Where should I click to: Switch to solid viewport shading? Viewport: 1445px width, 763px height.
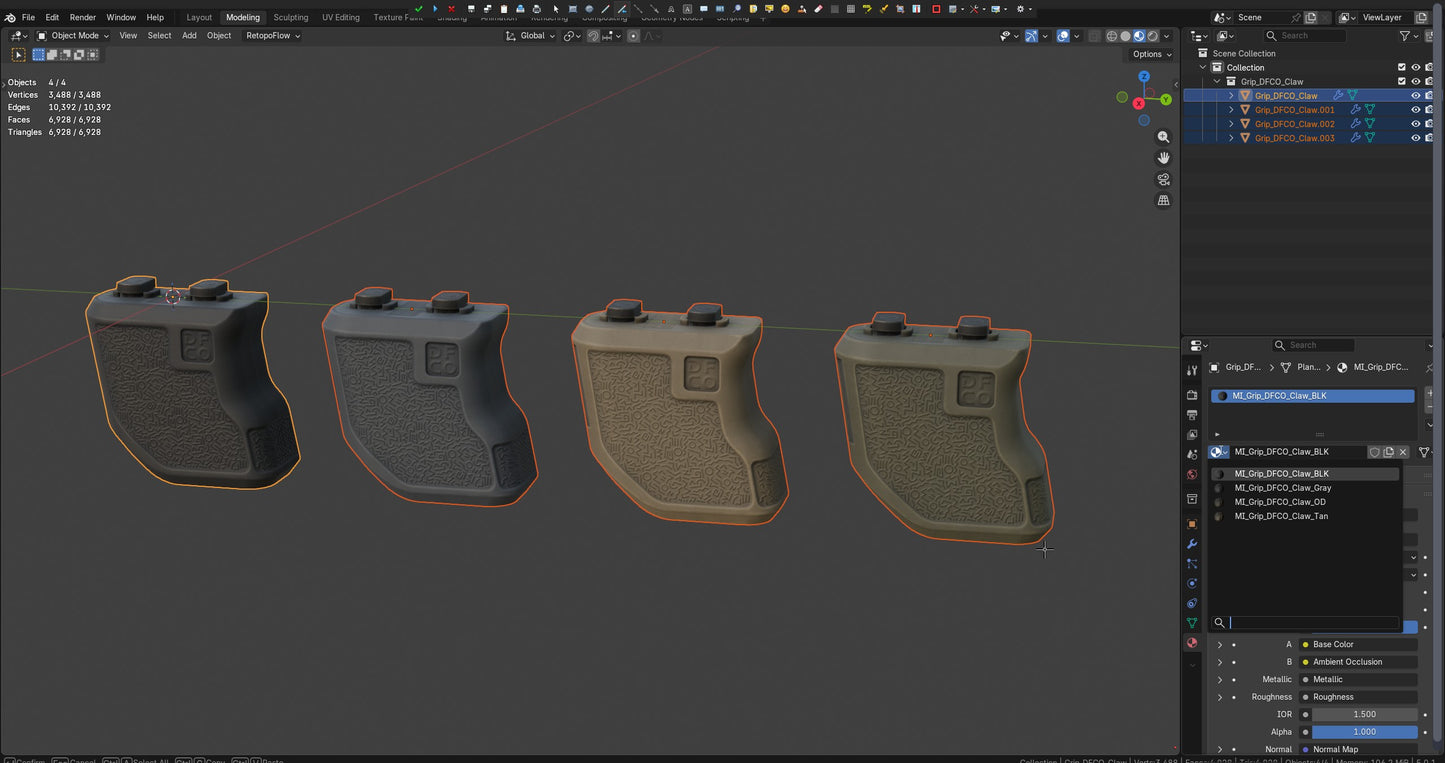pos(1125,36)
